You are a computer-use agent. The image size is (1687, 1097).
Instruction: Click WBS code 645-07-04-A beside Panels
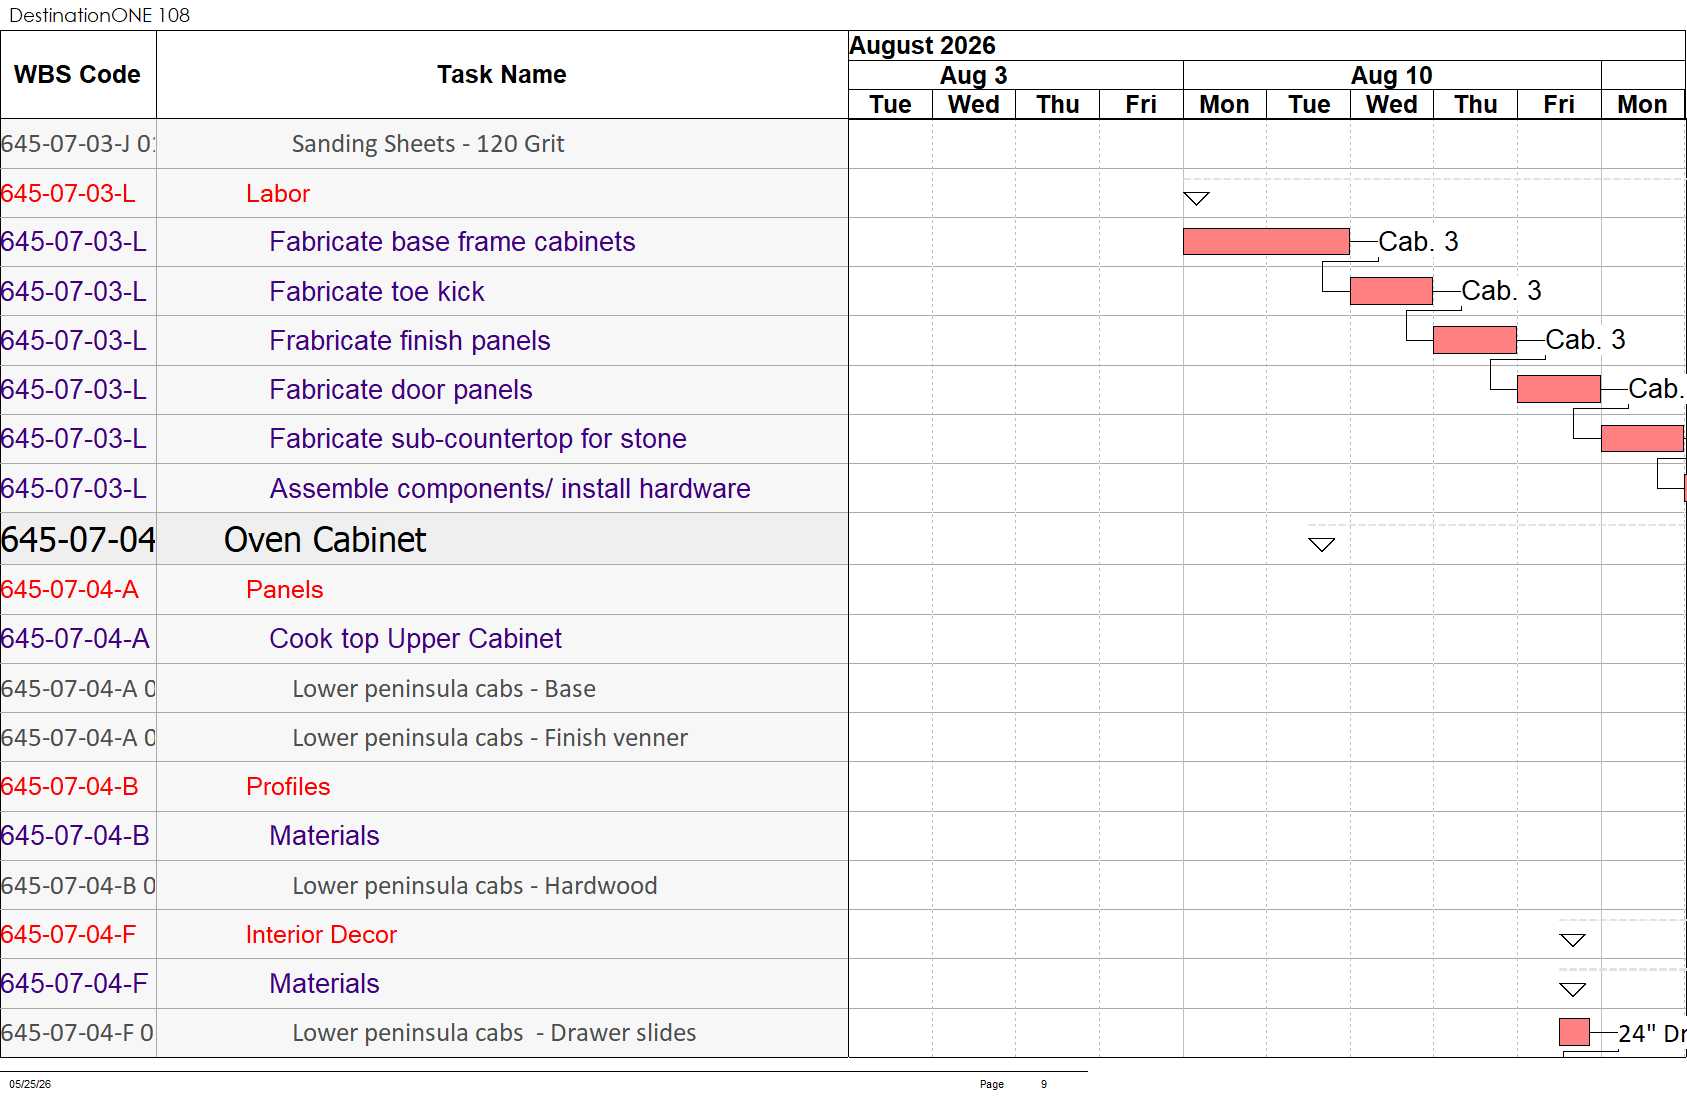tap(70, 589)
